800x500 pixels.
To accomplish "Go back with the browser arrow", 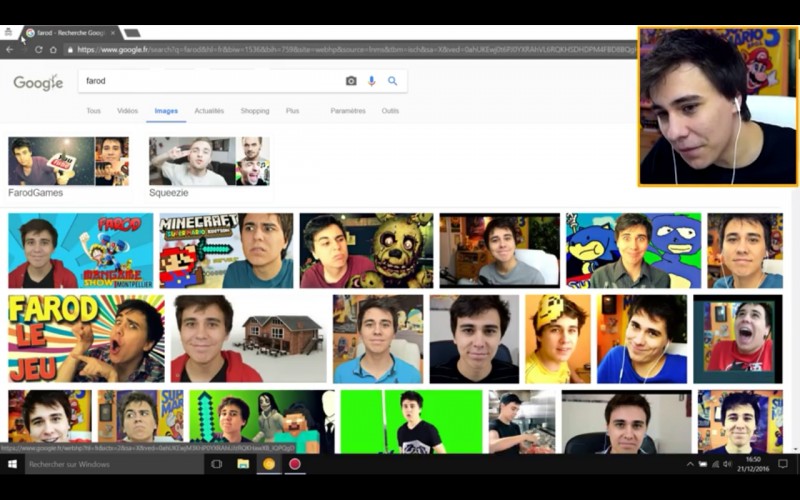I will point(10,49).
